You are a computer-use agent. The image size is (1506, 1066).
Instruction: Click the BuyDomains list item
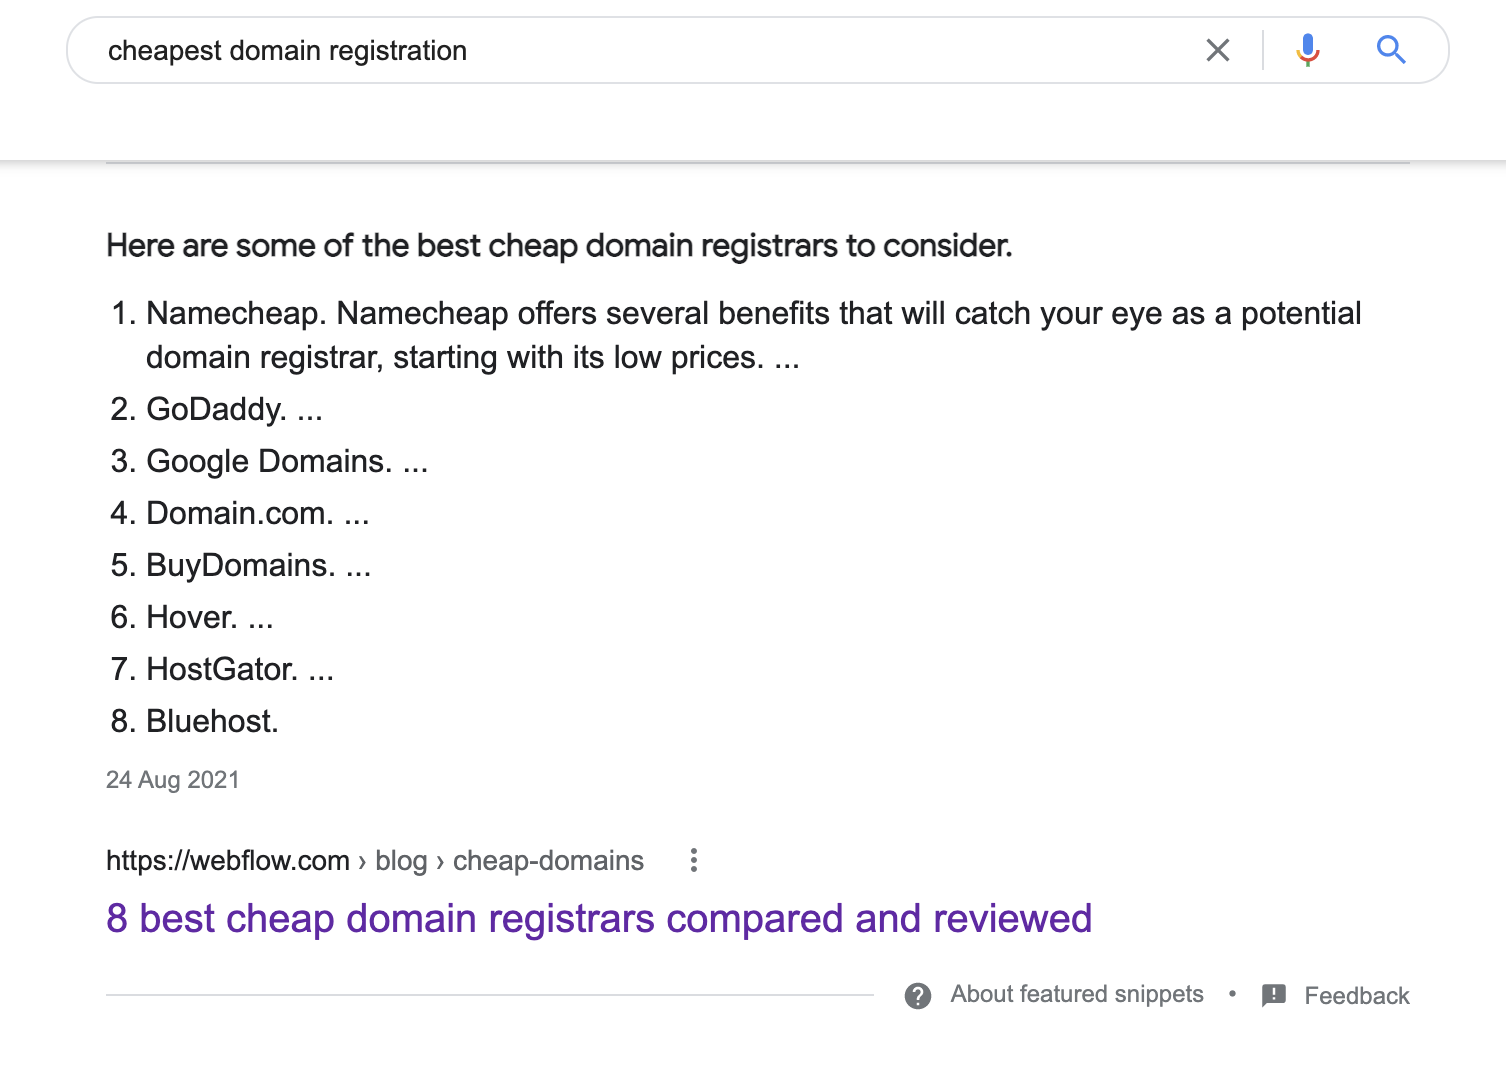(x=241, y=565)
